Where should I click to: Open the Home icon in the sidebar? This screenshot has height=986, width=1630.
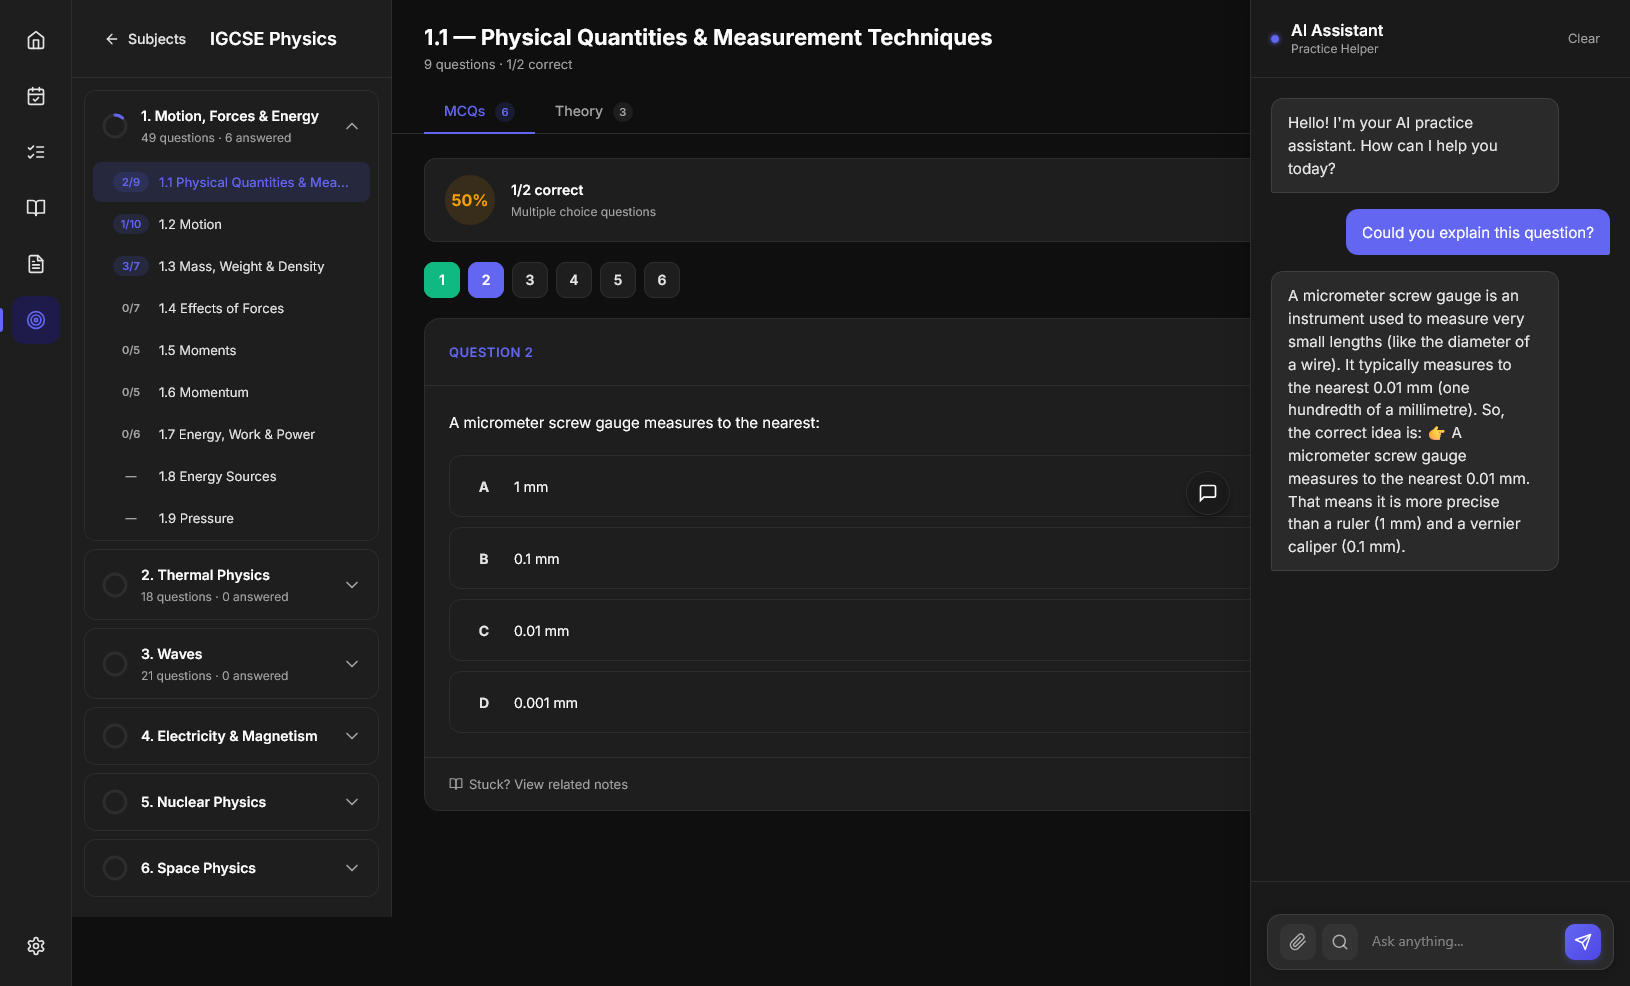click(x=36, y=40)
